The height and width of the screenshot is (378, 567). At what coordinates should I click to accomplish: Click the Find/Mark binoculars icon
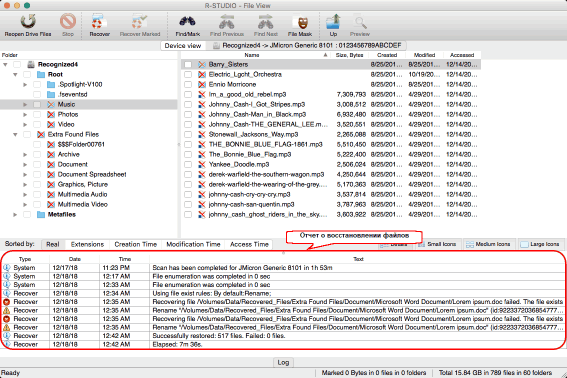[188, 22]
